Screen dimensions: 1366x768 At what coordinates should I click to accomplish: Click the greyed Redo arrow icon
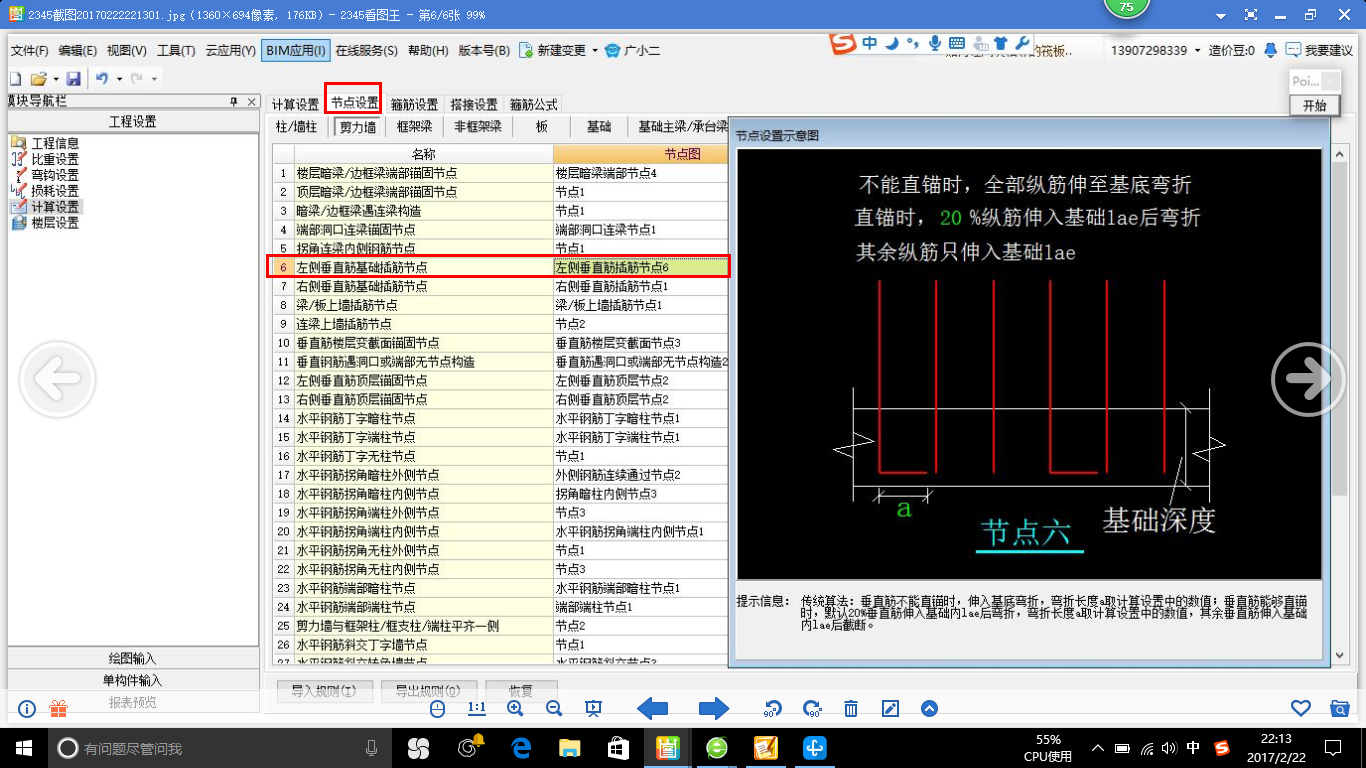[136, 78]
